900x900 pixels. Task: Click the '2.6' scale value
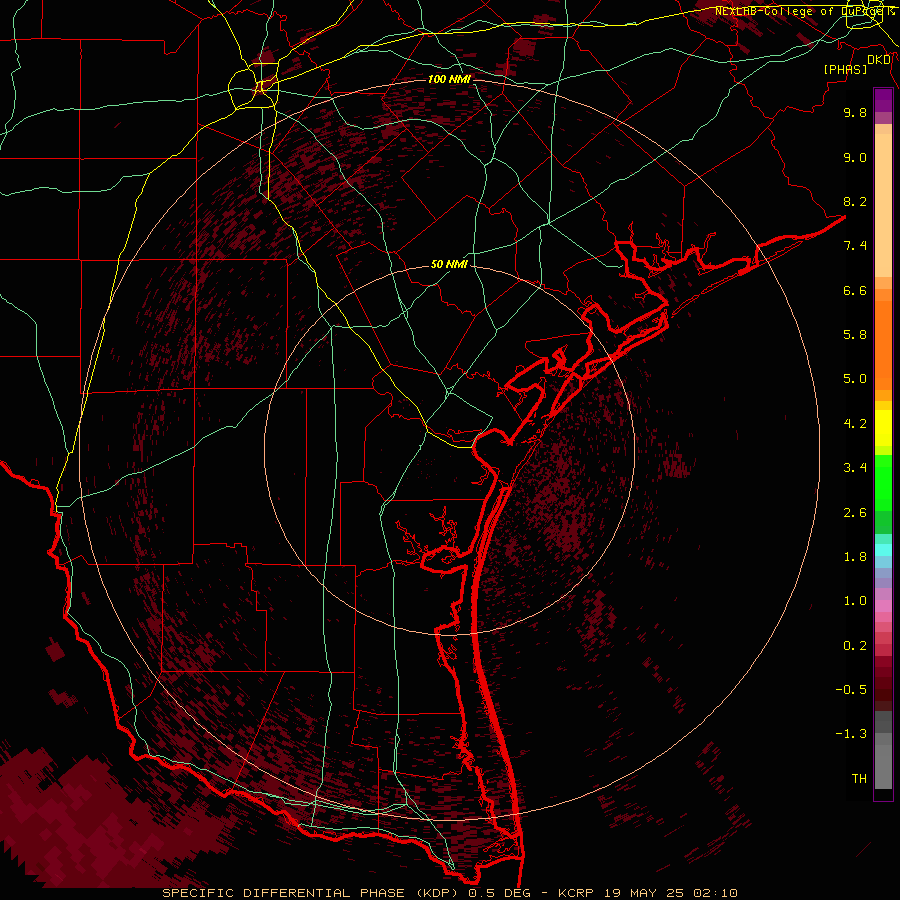[x=855, y=513]
